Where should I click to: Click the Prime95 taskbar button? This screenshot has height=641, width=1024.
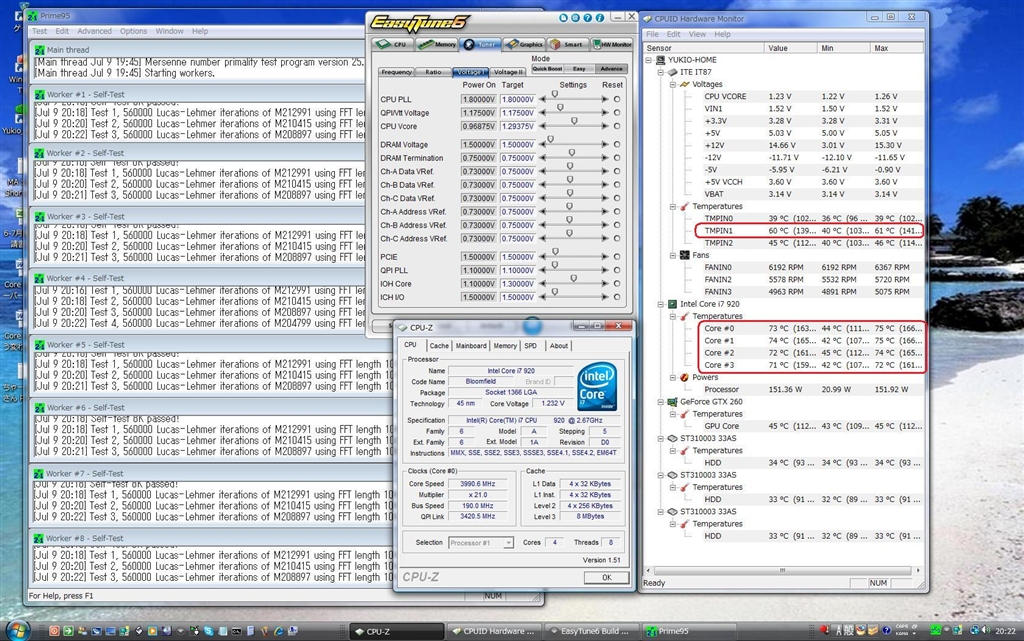coord(691,631)
